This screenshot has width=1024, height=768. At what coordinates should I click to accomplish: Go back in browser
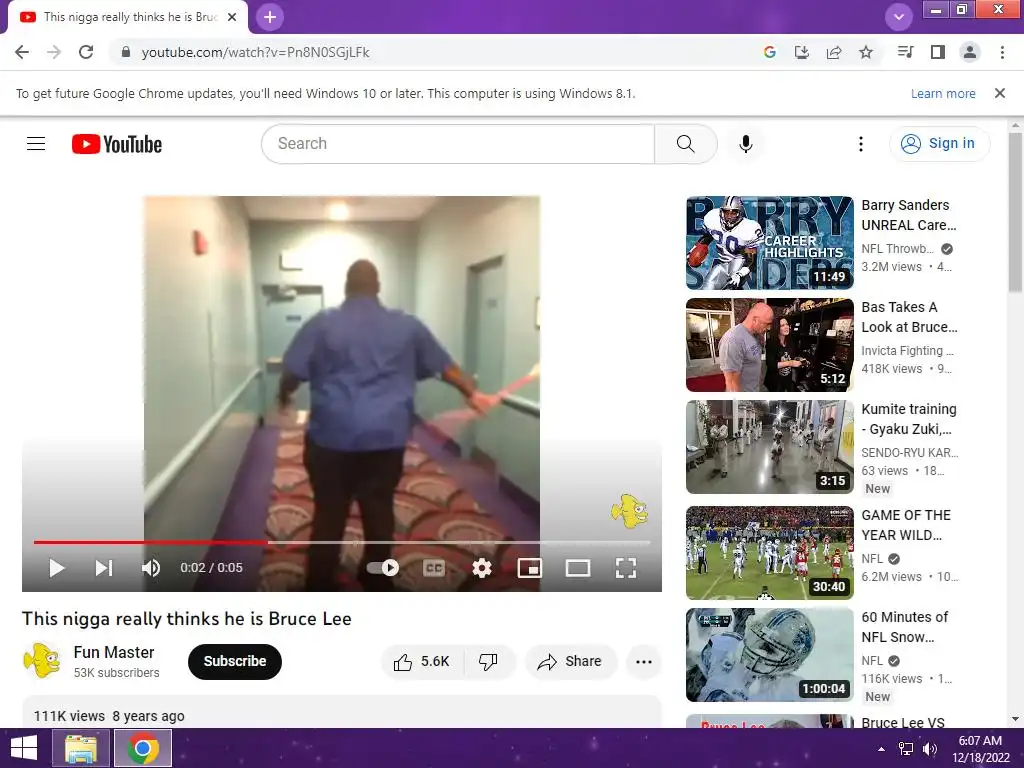pyautogui.click(x=22, y=52)
